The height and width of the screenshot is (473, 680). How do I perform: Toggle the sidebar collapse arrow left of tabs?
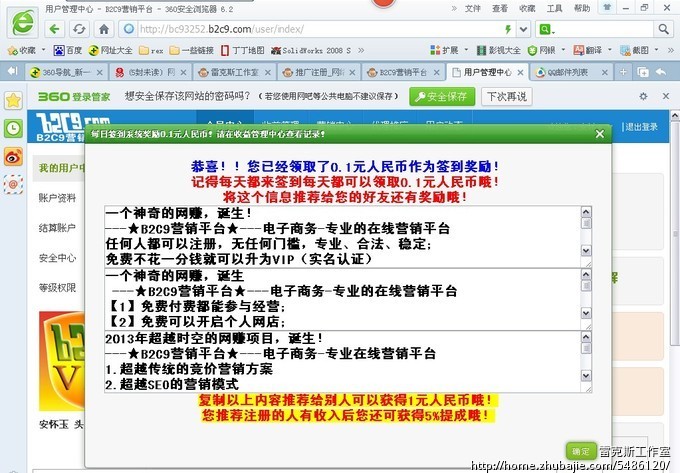pyautogui.click(x=13, y=71)
